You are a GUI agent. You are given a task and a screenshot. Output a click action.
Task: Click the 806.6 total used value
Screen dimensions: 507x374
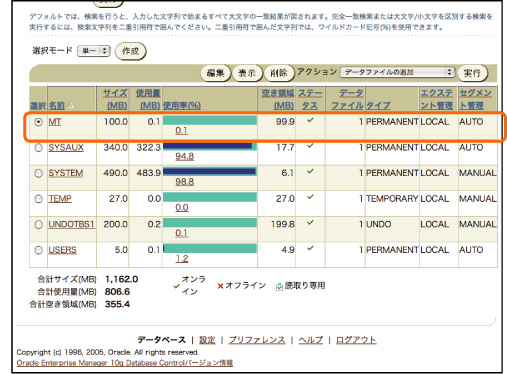pos(117,292)
